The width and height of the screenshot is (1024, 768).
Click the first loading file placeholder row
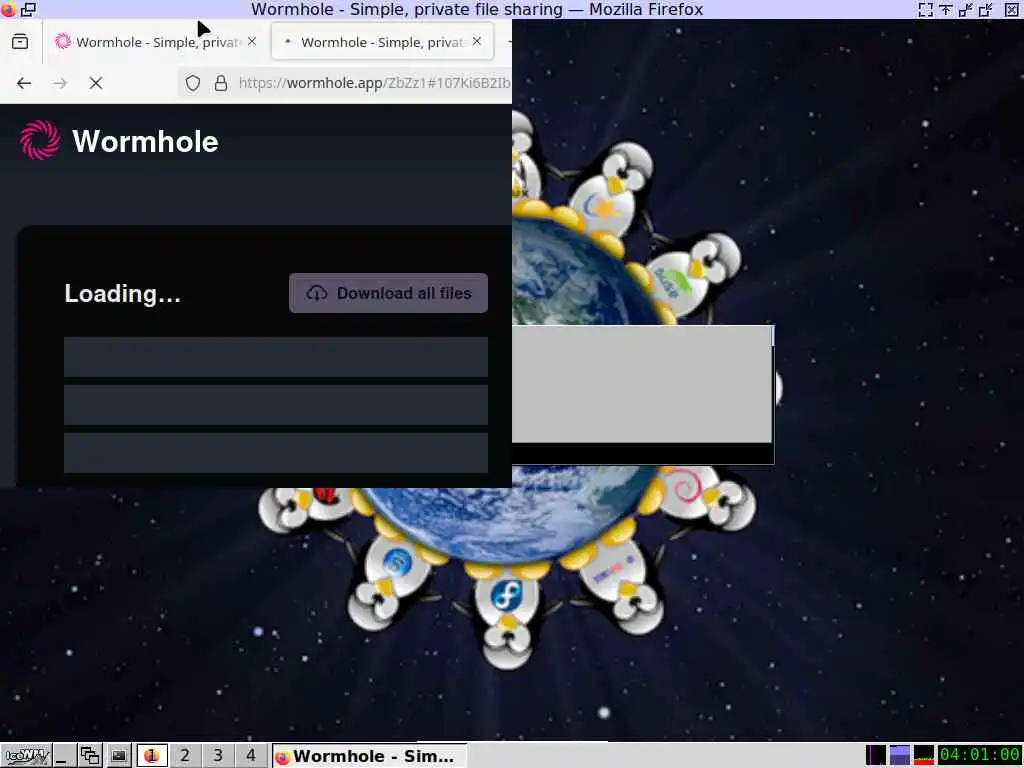[x=276, y=357]
